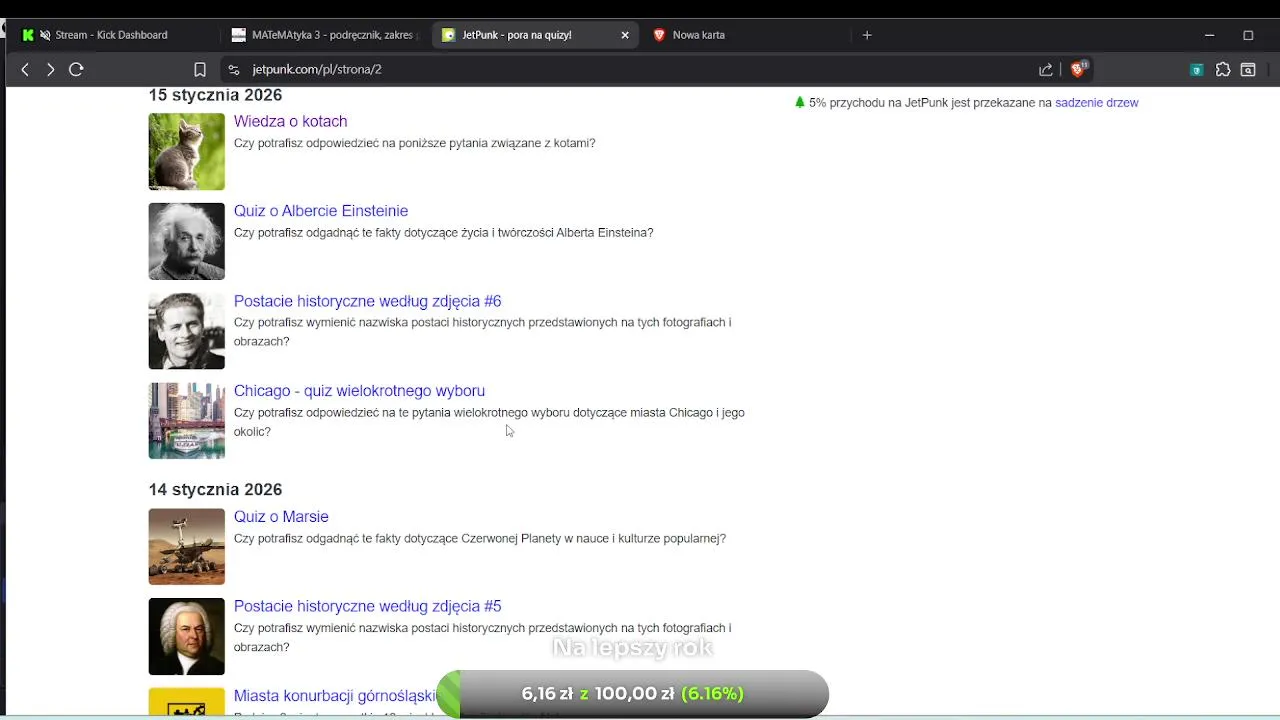Select the JetPunk - pora na quizy! tab

[x=536, y=35]
